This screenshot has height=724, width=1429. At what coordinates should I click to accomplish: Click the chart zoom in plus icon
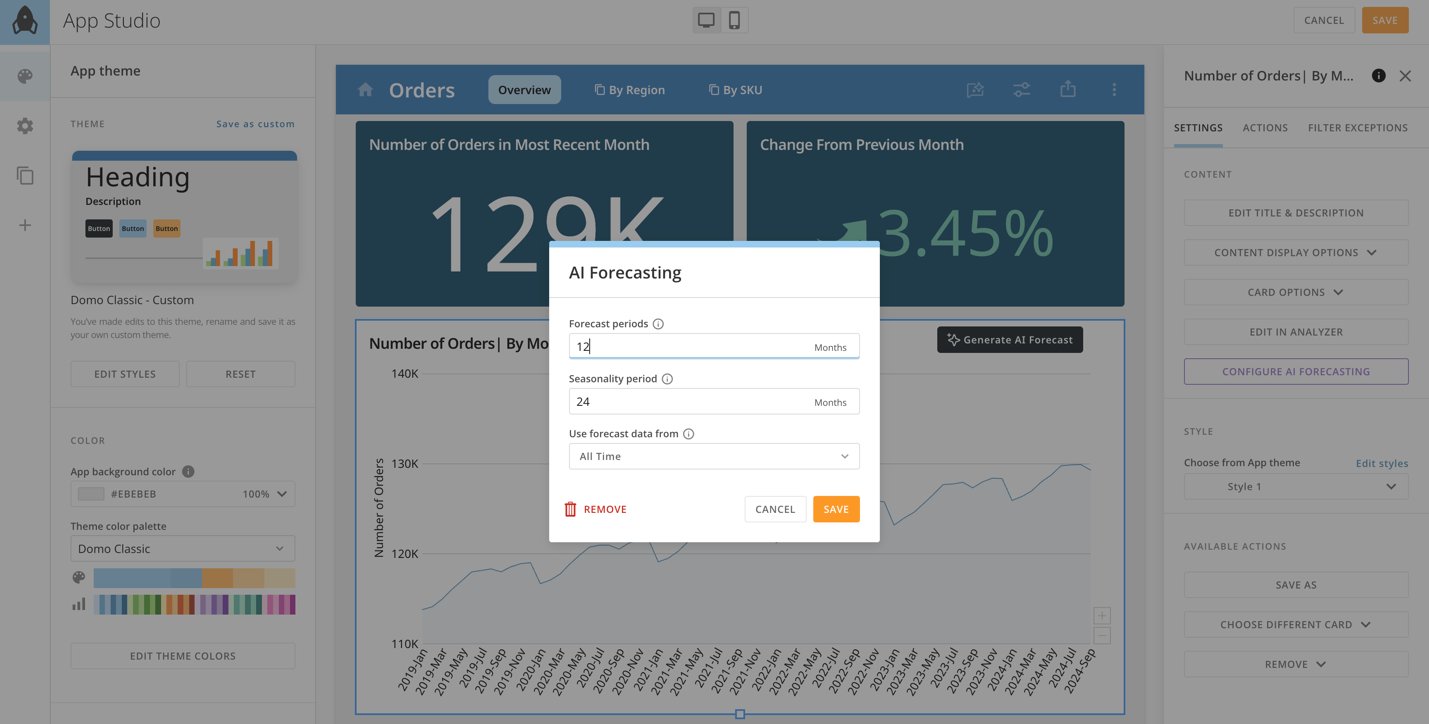[x=1101, y=616]
